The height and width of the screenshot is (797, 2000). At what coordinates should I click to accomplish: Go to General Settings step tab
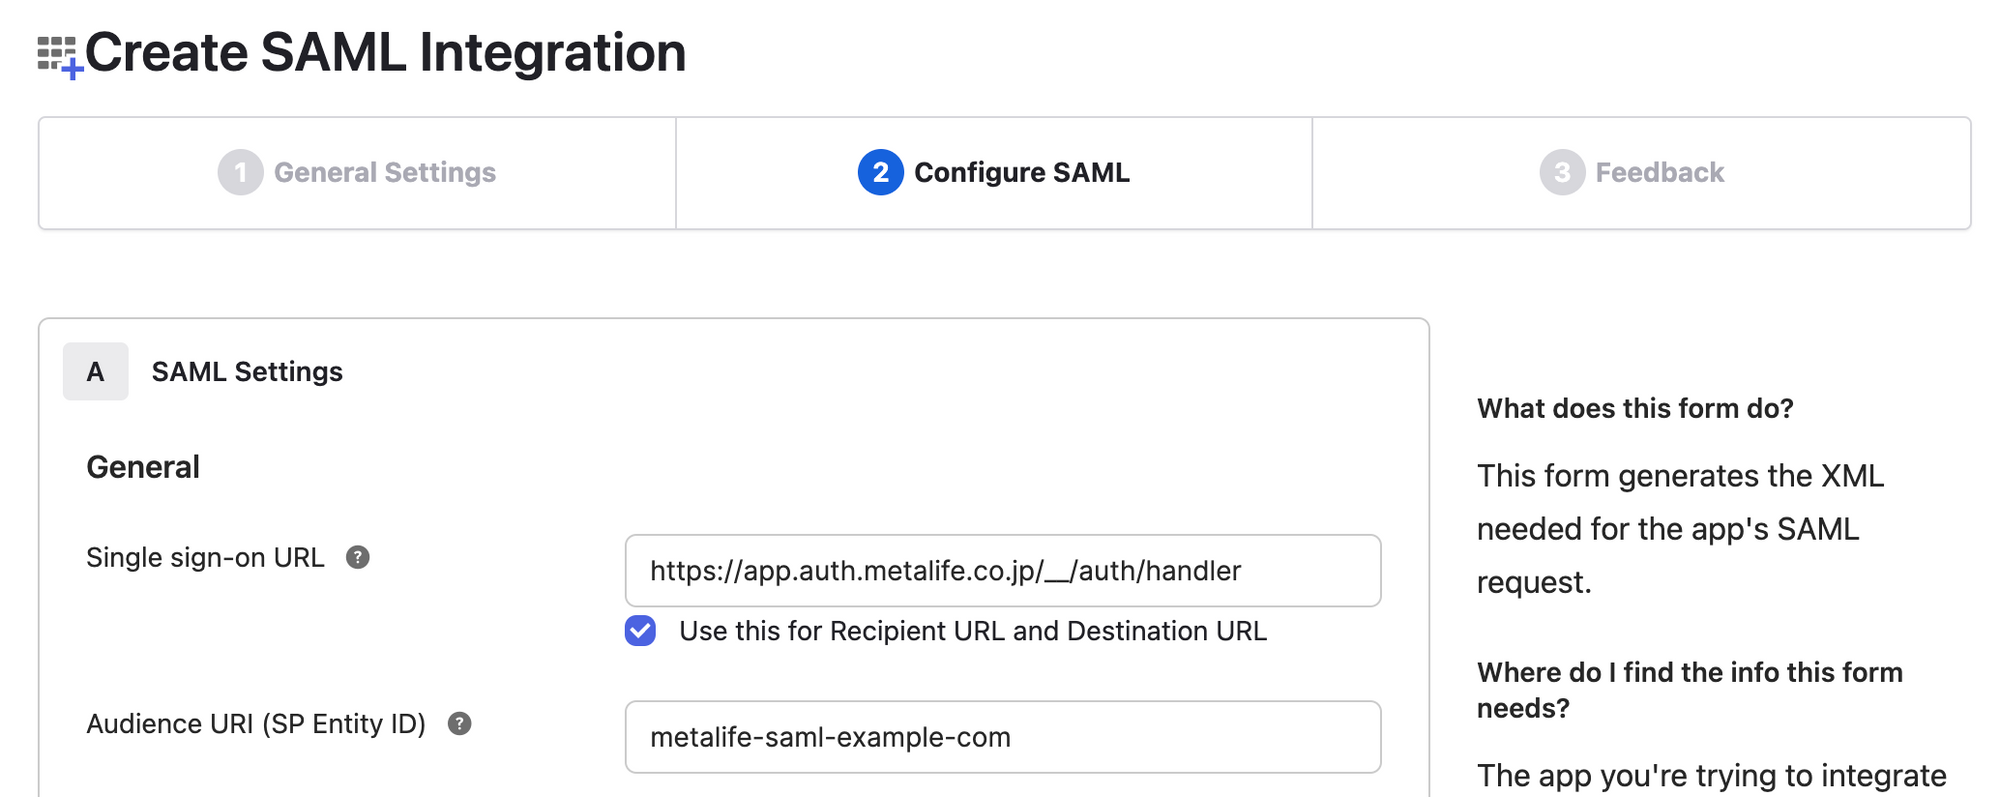point(357,173)
